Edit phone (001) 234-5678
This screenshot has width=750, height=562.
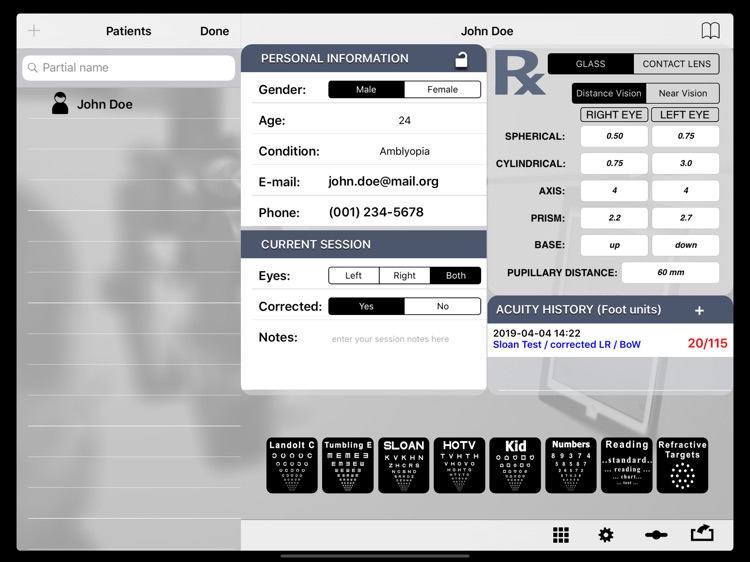pyautogui.click(x=376, y=212)
